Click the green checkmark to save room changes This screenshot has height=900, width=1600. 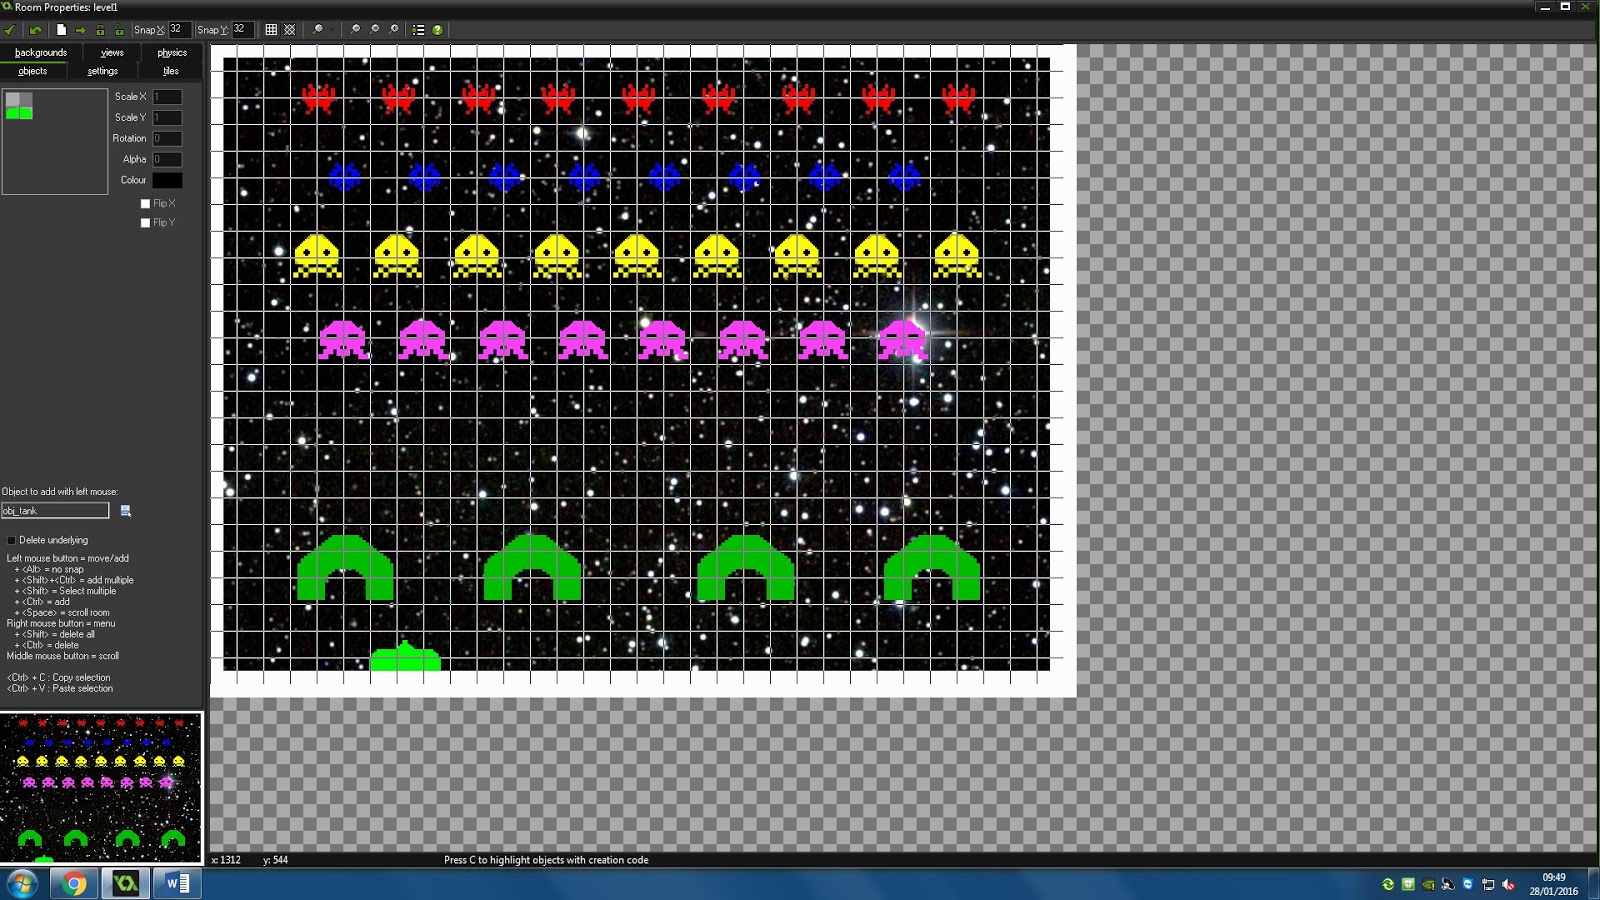10,29
